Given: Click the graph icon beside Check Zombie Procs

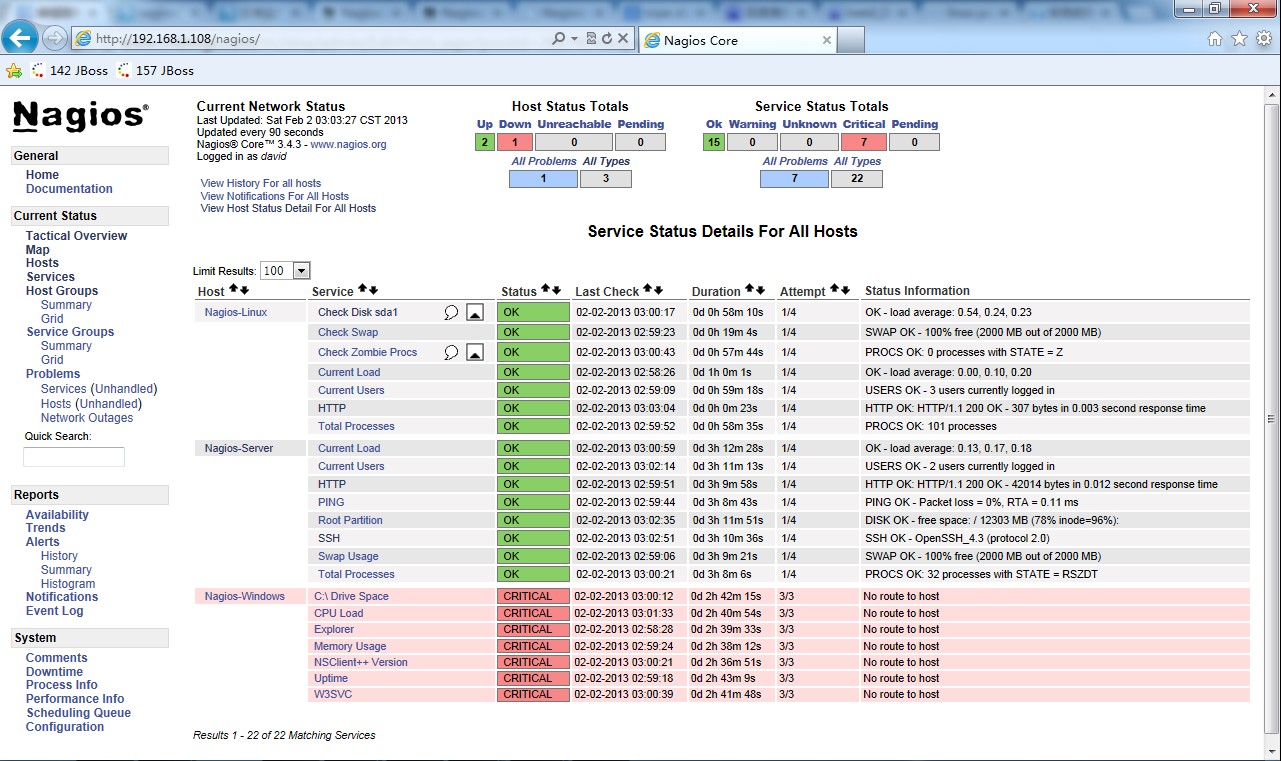Looking at the screenshot, I should tap(475, 353).
